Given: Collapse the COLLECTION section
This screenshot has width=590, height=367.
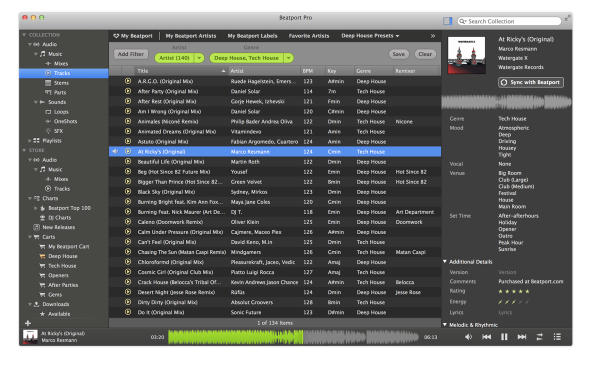Looking at the screenshot, I should [x=24, y=35].
